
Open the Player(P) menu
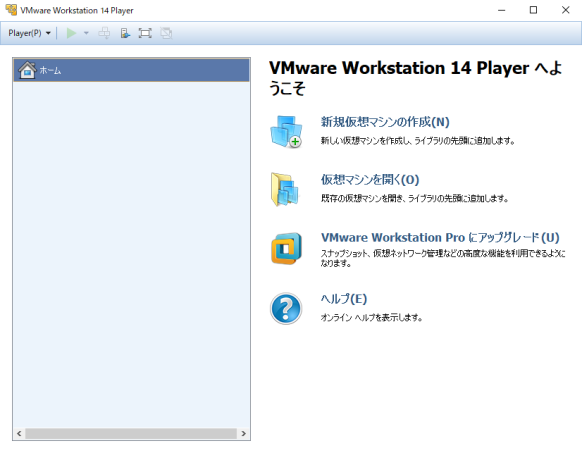click(29, 33)
